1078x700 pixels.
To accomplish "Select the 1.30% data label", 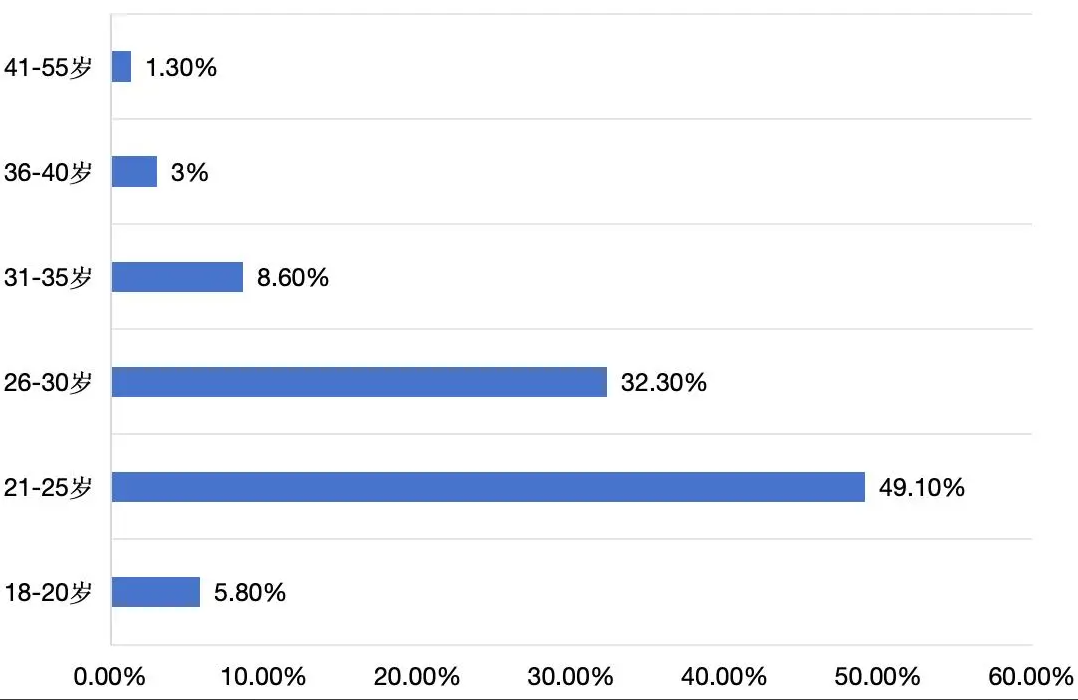I will tap(181, 68).
